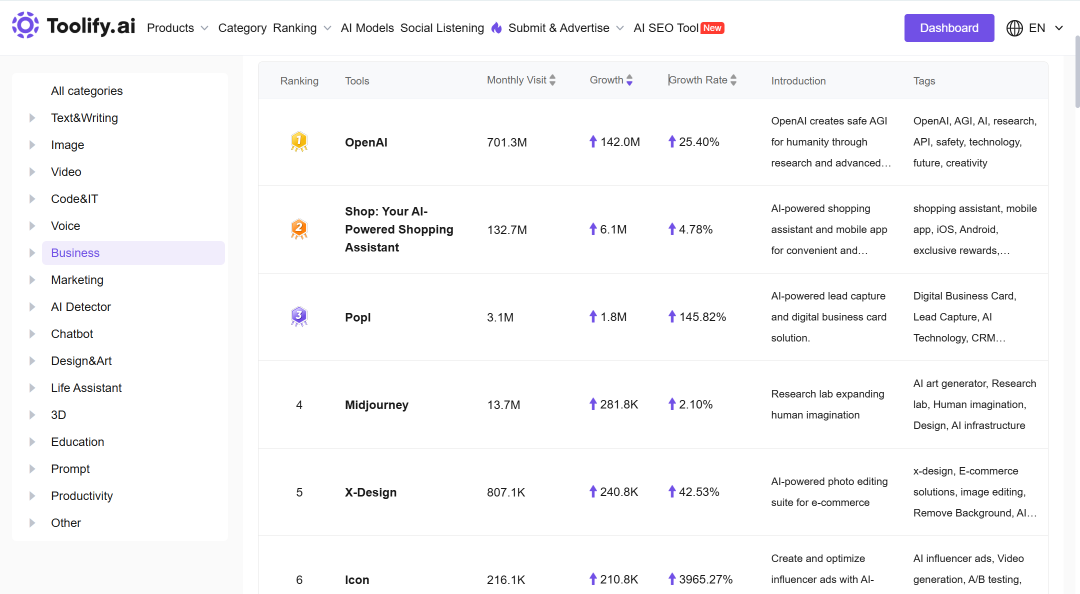Click Midjourney's tags text
This screenshot has height=594, width=1080.
click(x=975, y=404)
